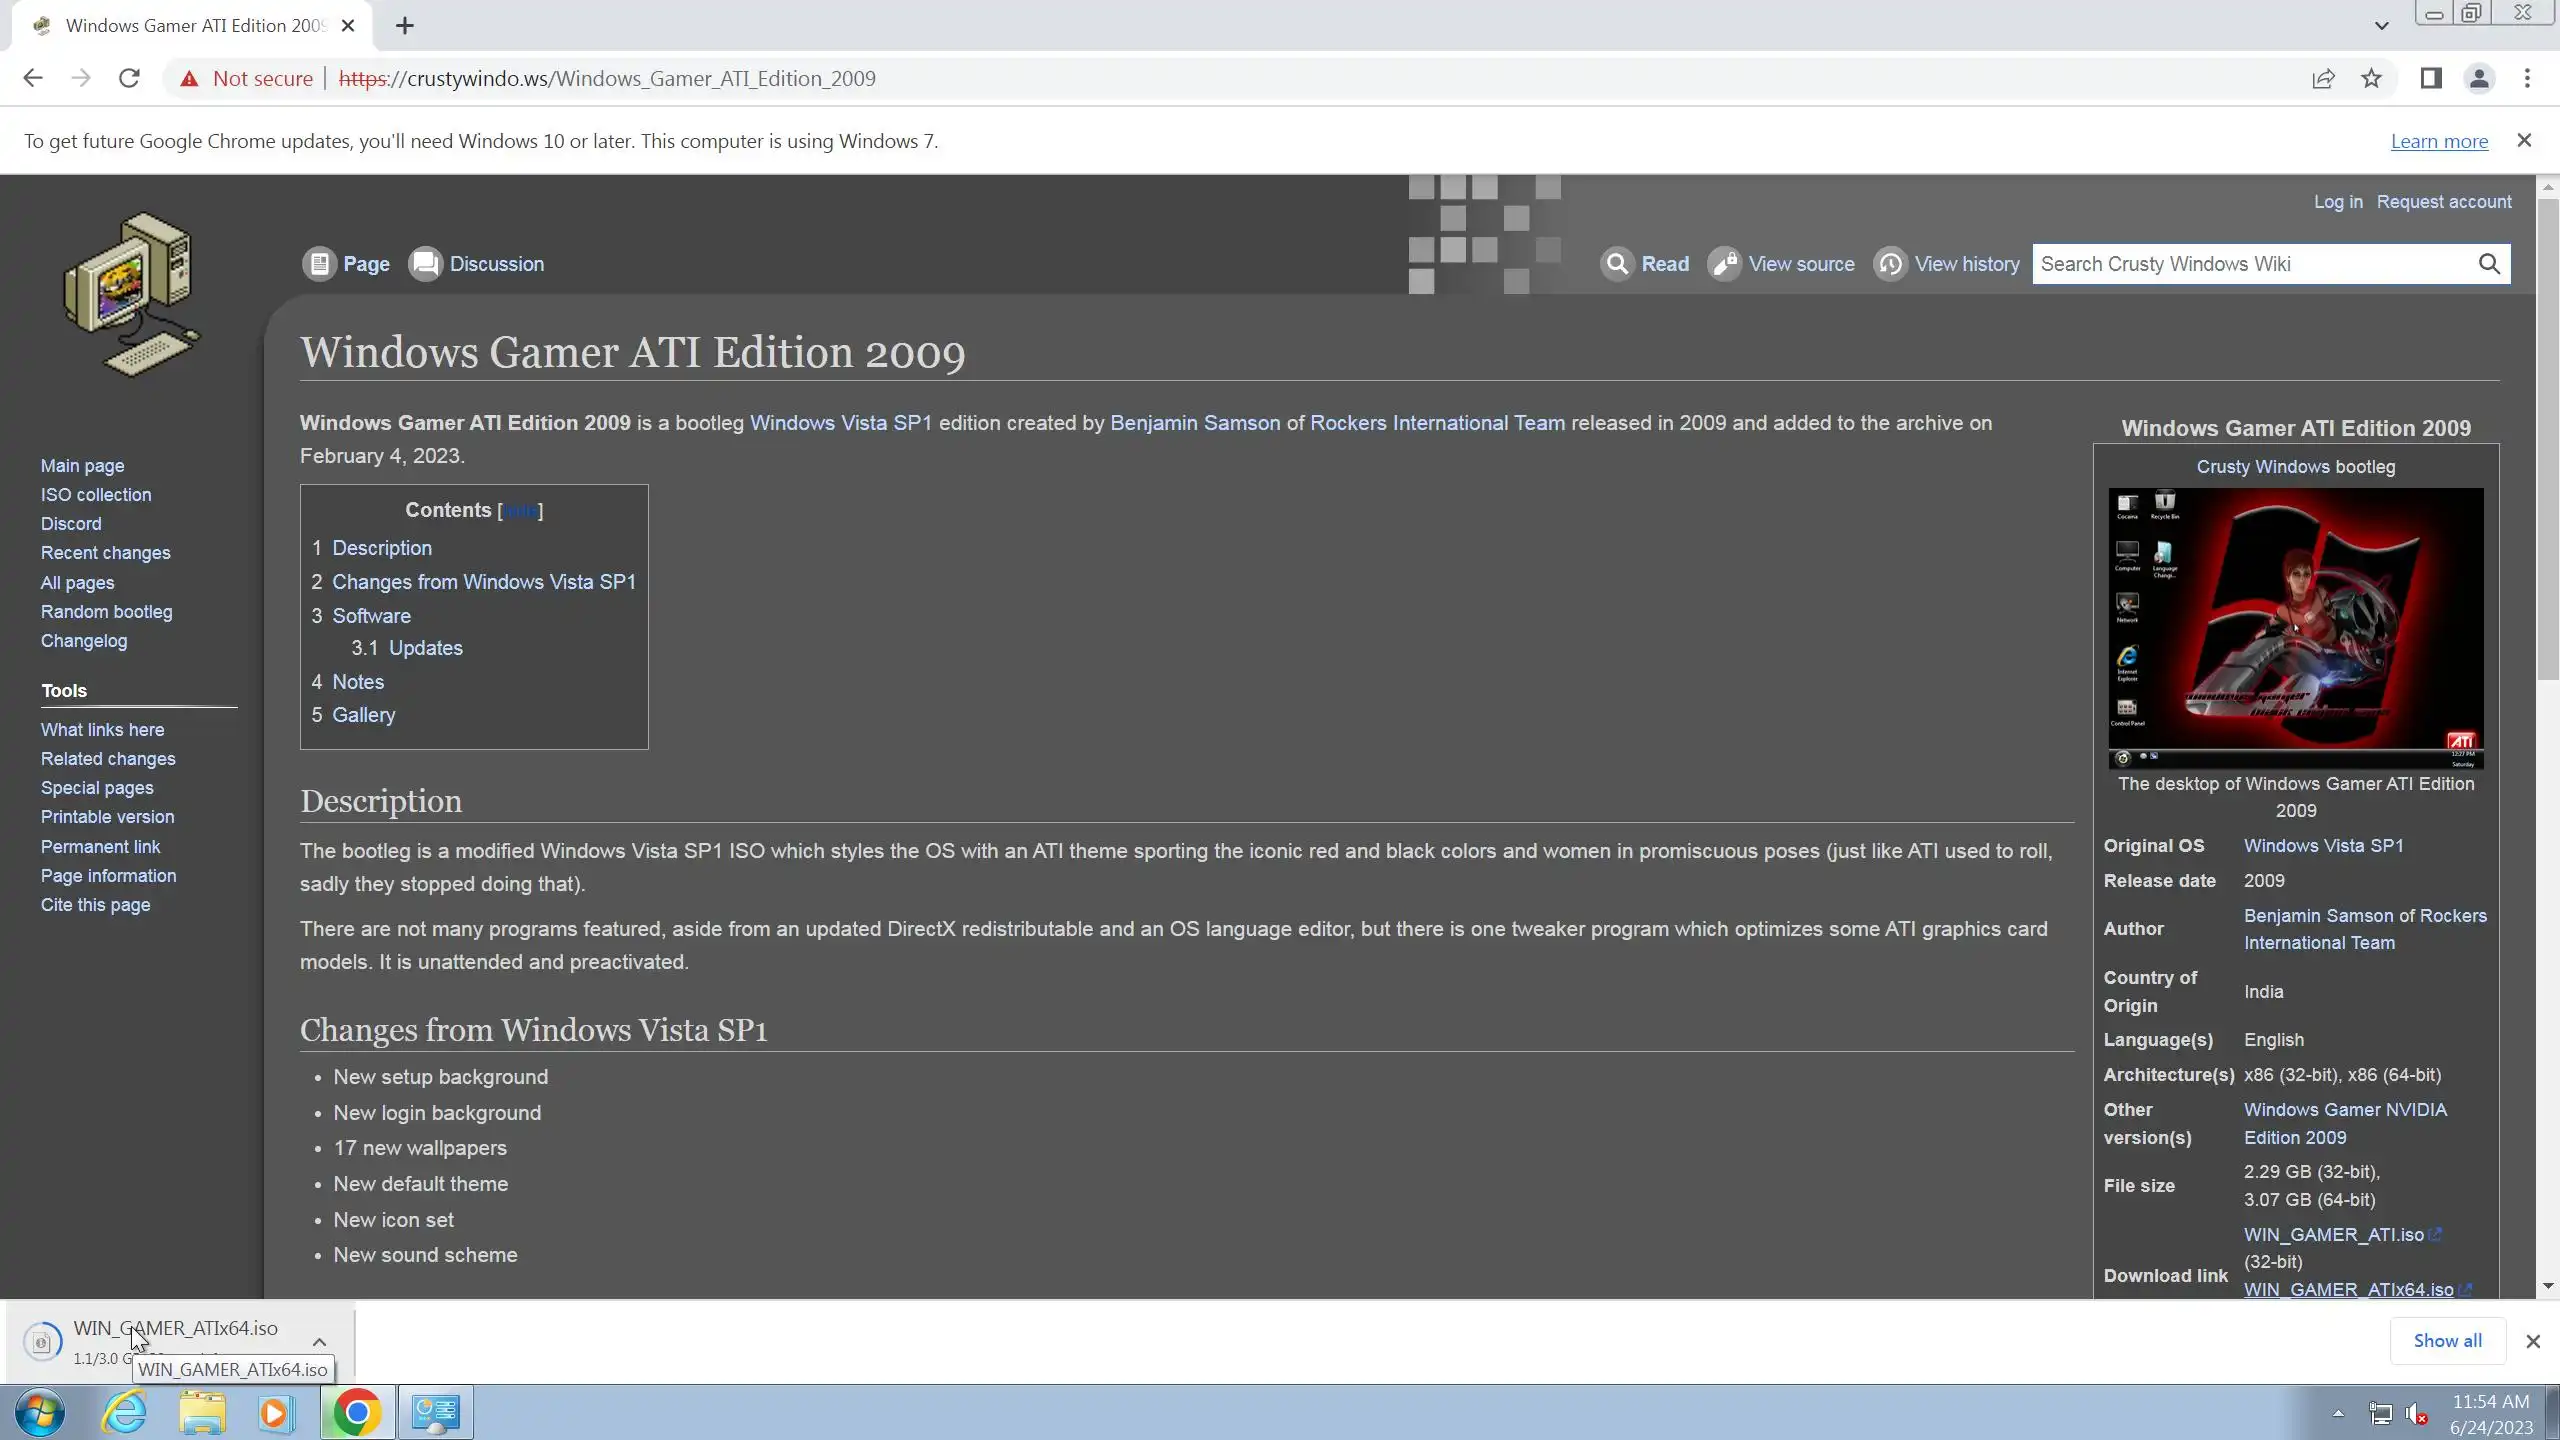Dismiss the Chrome update notification bar

pos(2524,141)
